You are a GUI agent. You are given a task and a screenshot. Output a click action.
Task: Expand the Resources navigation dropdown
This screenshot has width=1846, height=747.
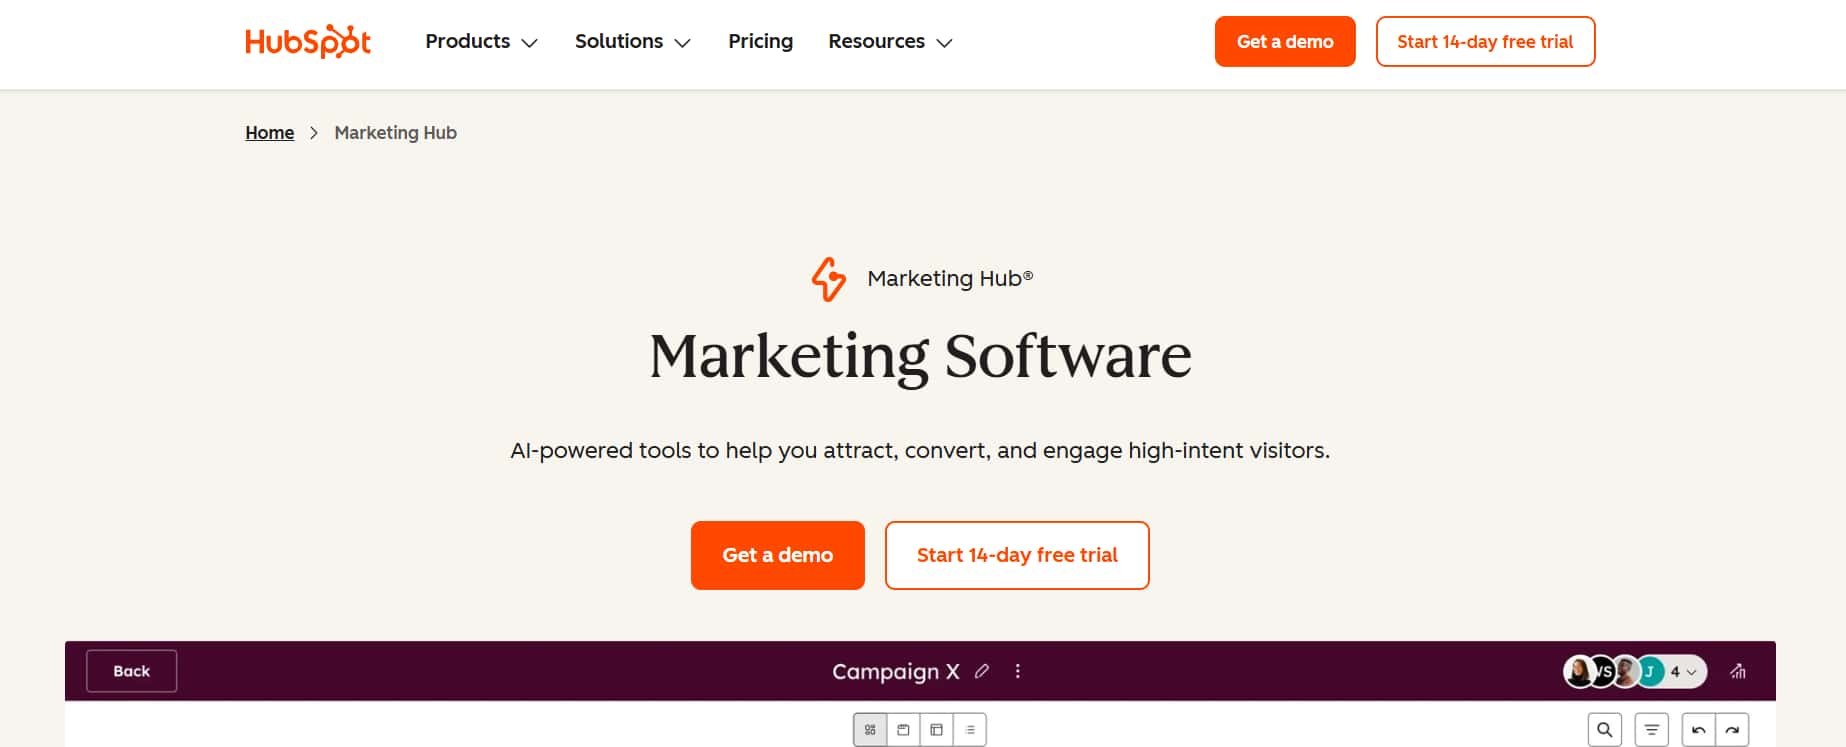pos(889,41)
